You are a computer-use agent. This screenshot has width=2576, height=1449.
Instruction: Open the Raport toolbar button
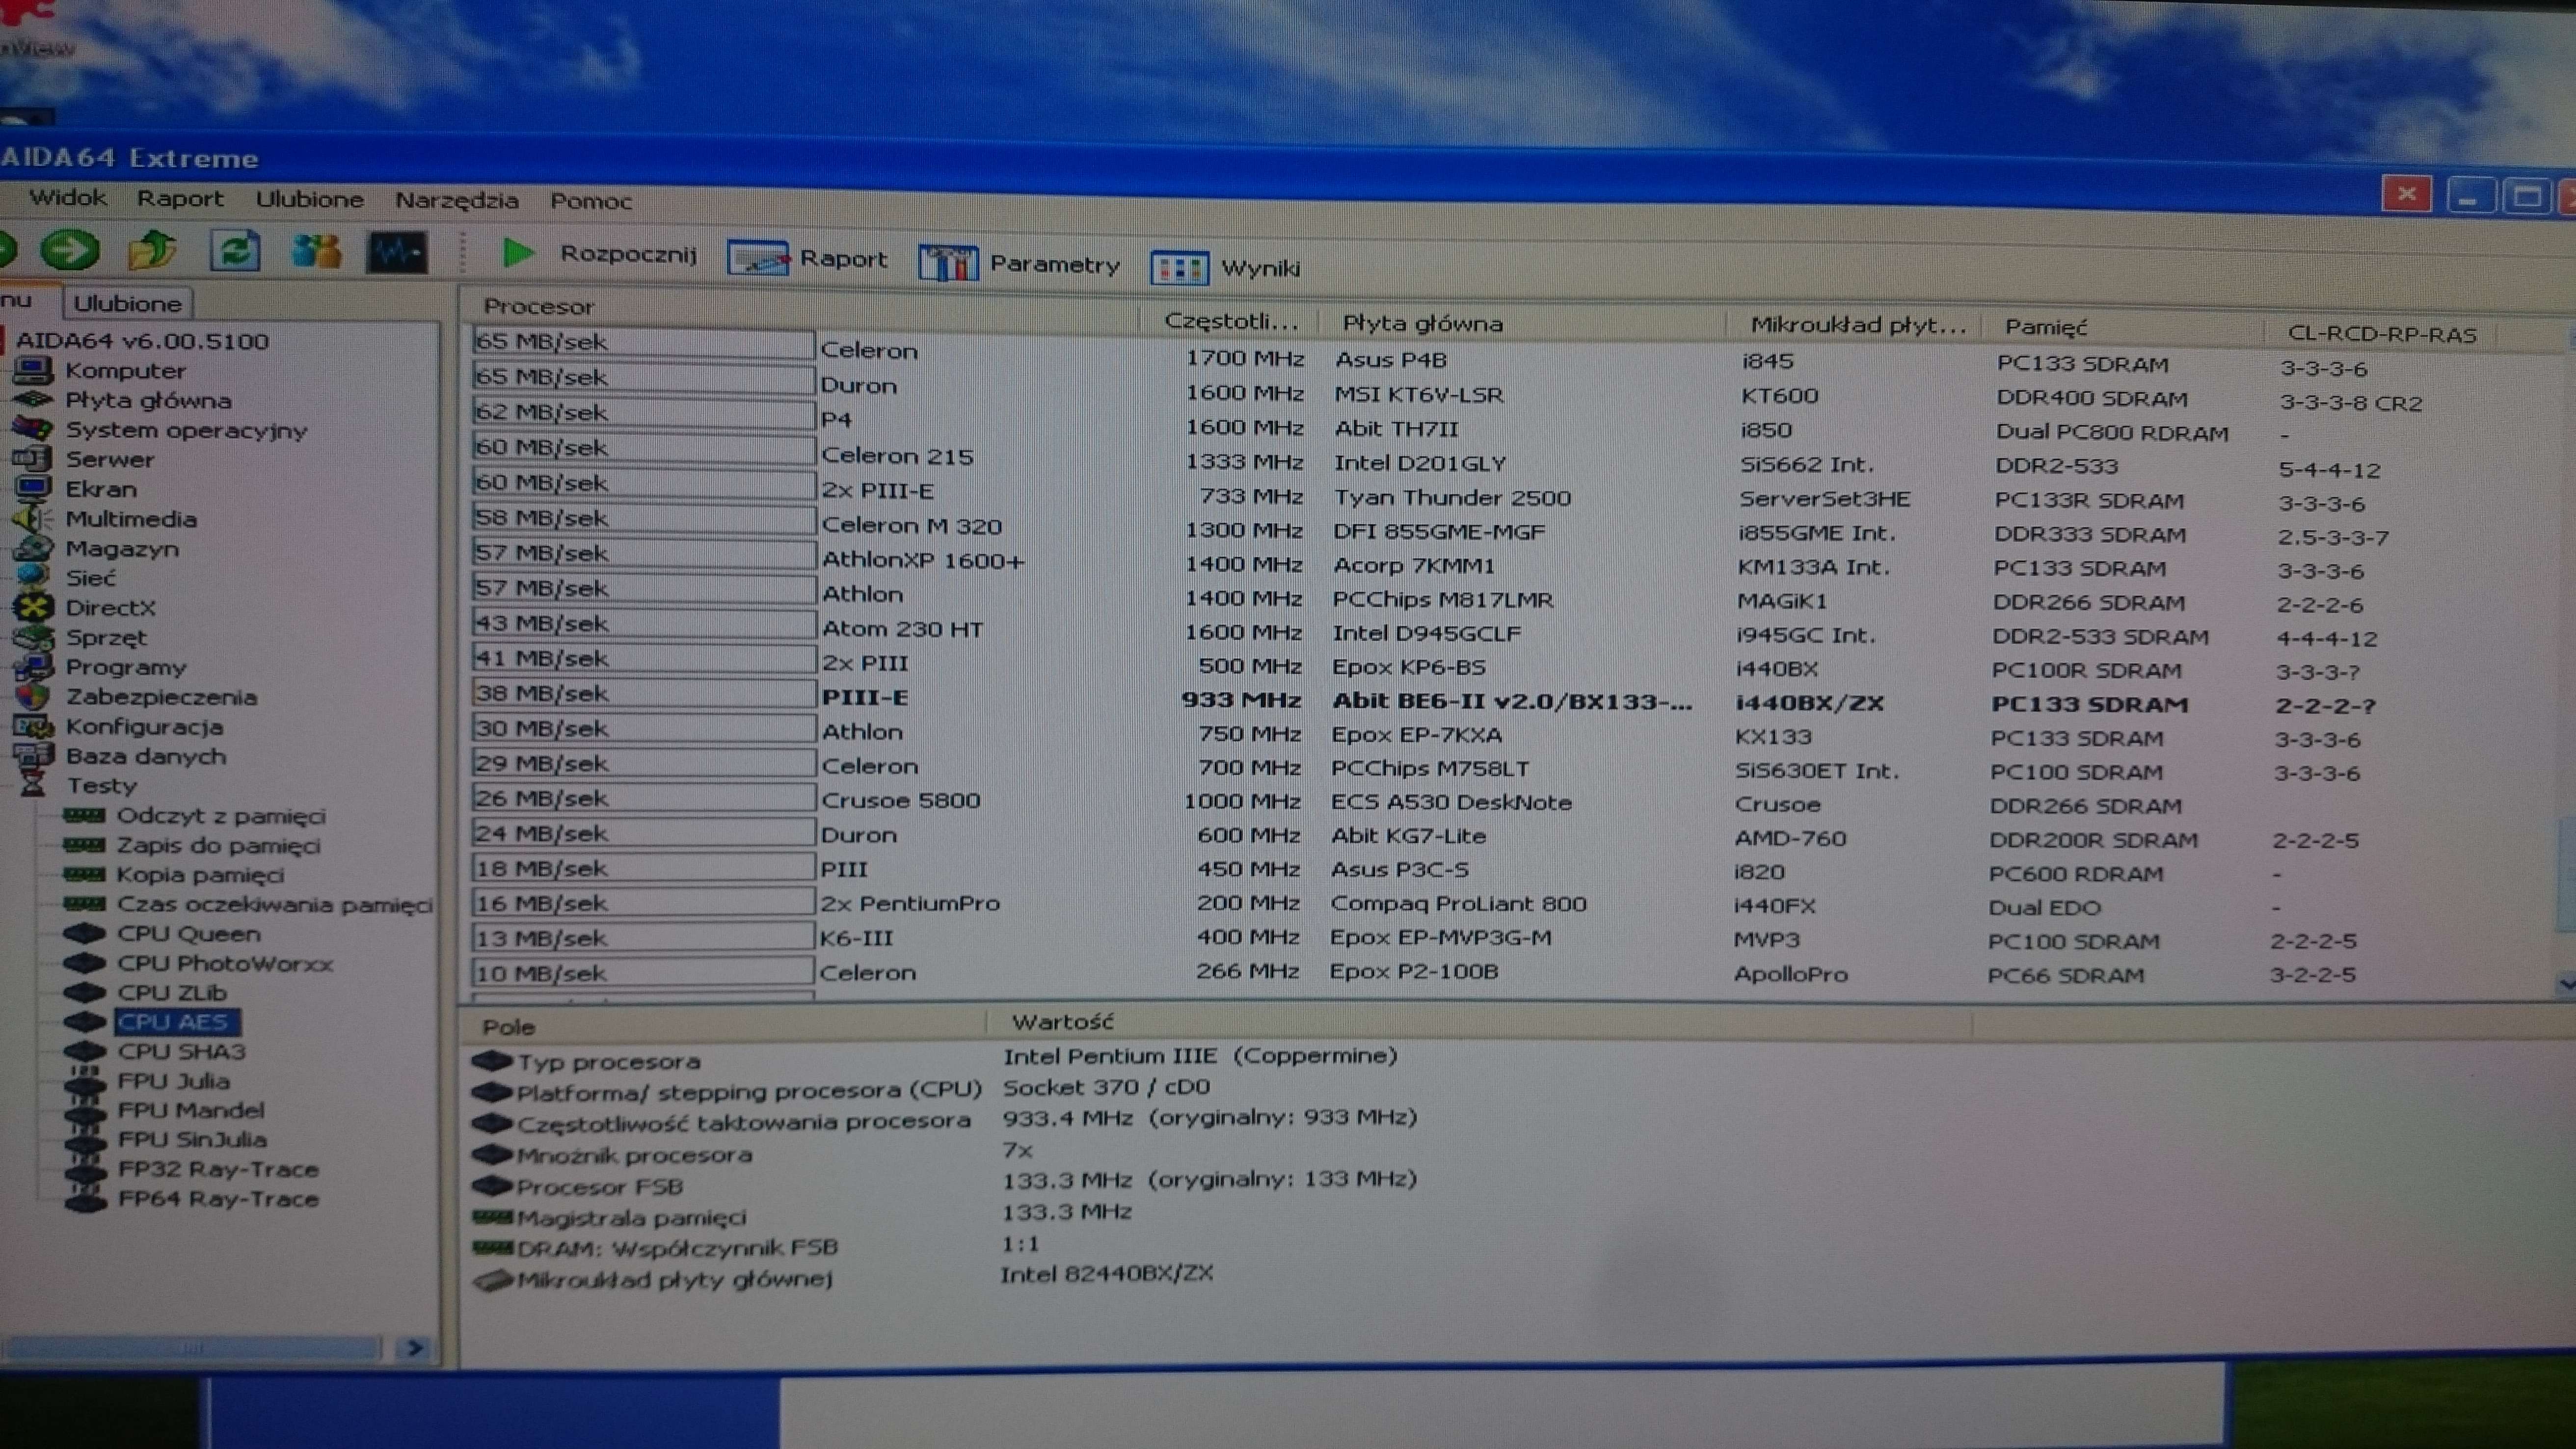pyautogui.click(x=807, y=260)
